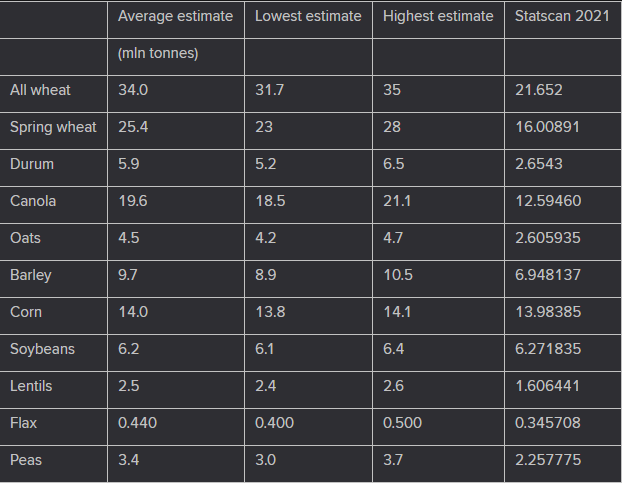Click the Spring wheat row label
This screenshot has width=623, height=484.
pos(53,127)
